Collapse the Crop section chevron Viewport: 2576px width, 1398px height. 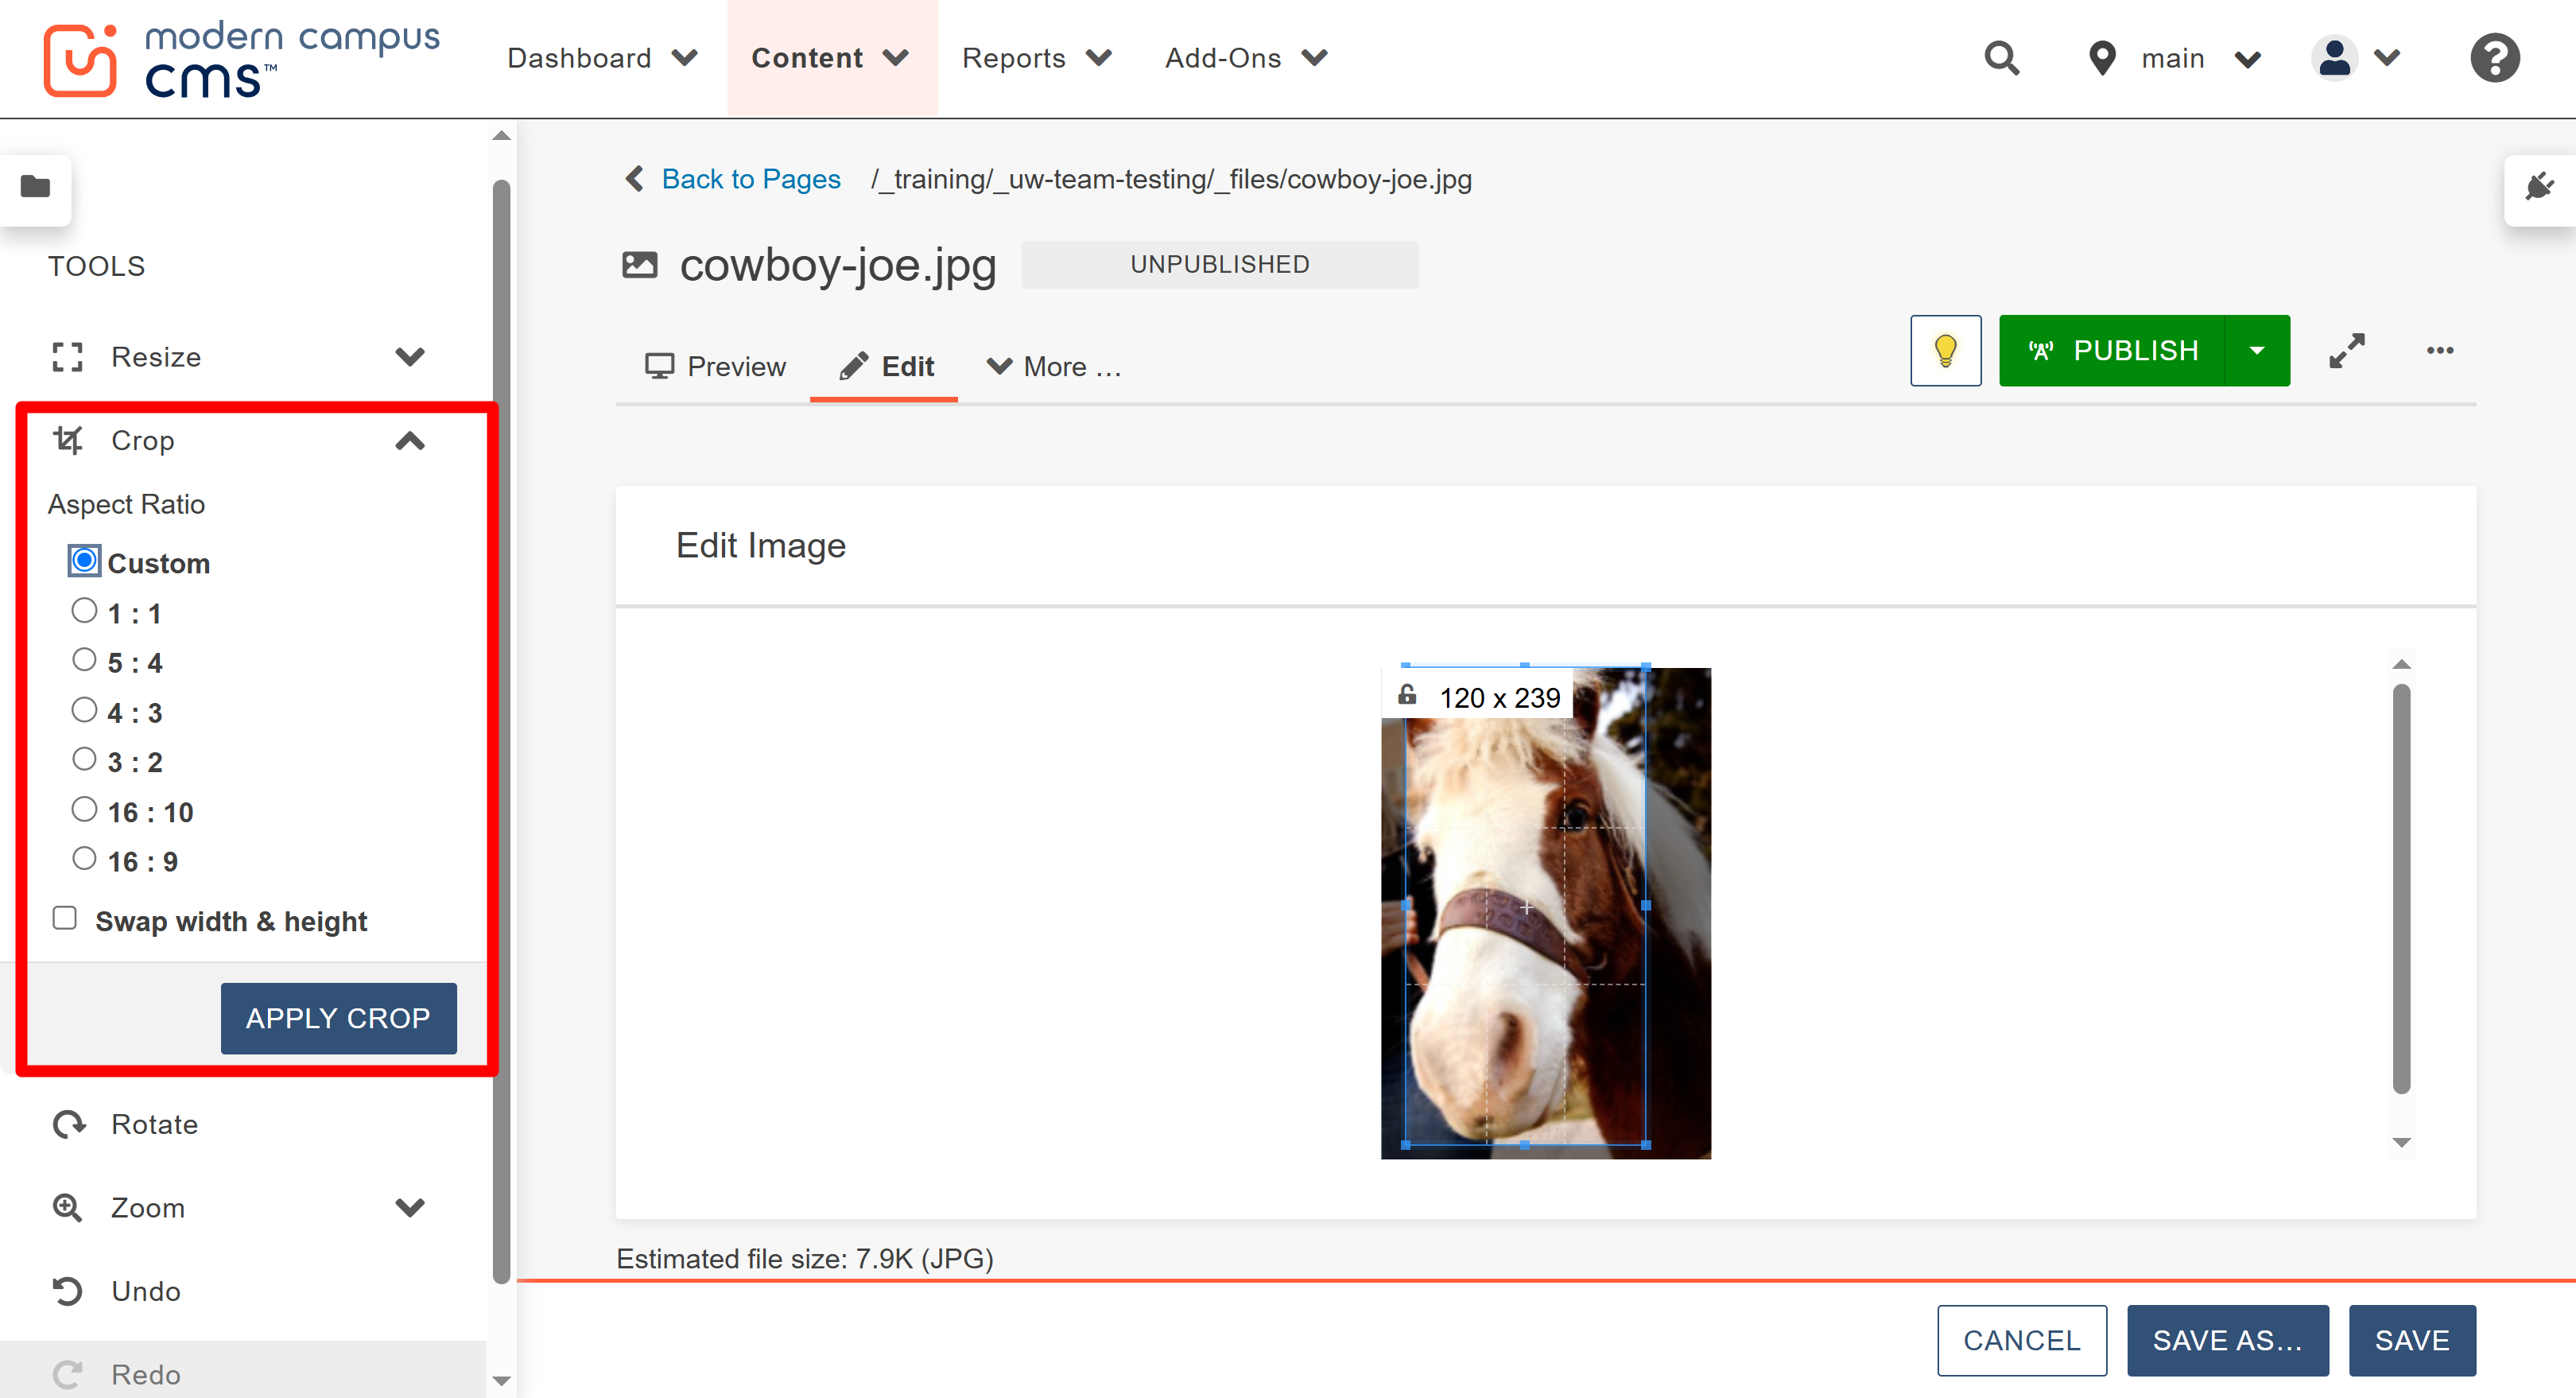click(410, 441)
